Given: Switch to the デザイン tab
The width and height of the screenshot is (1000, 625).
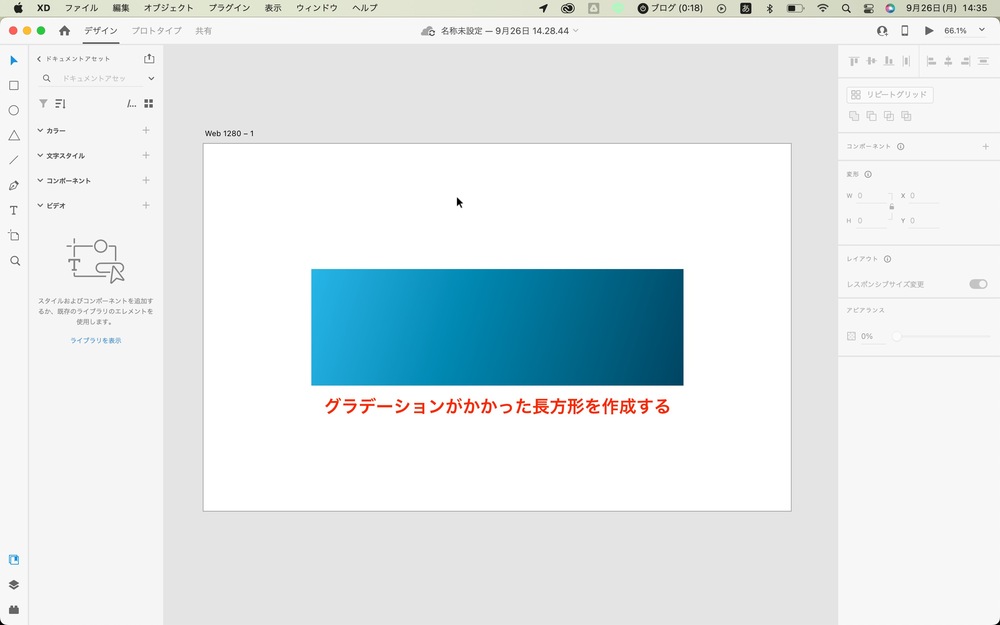Looking at the screenshot, I should (101, 31).
